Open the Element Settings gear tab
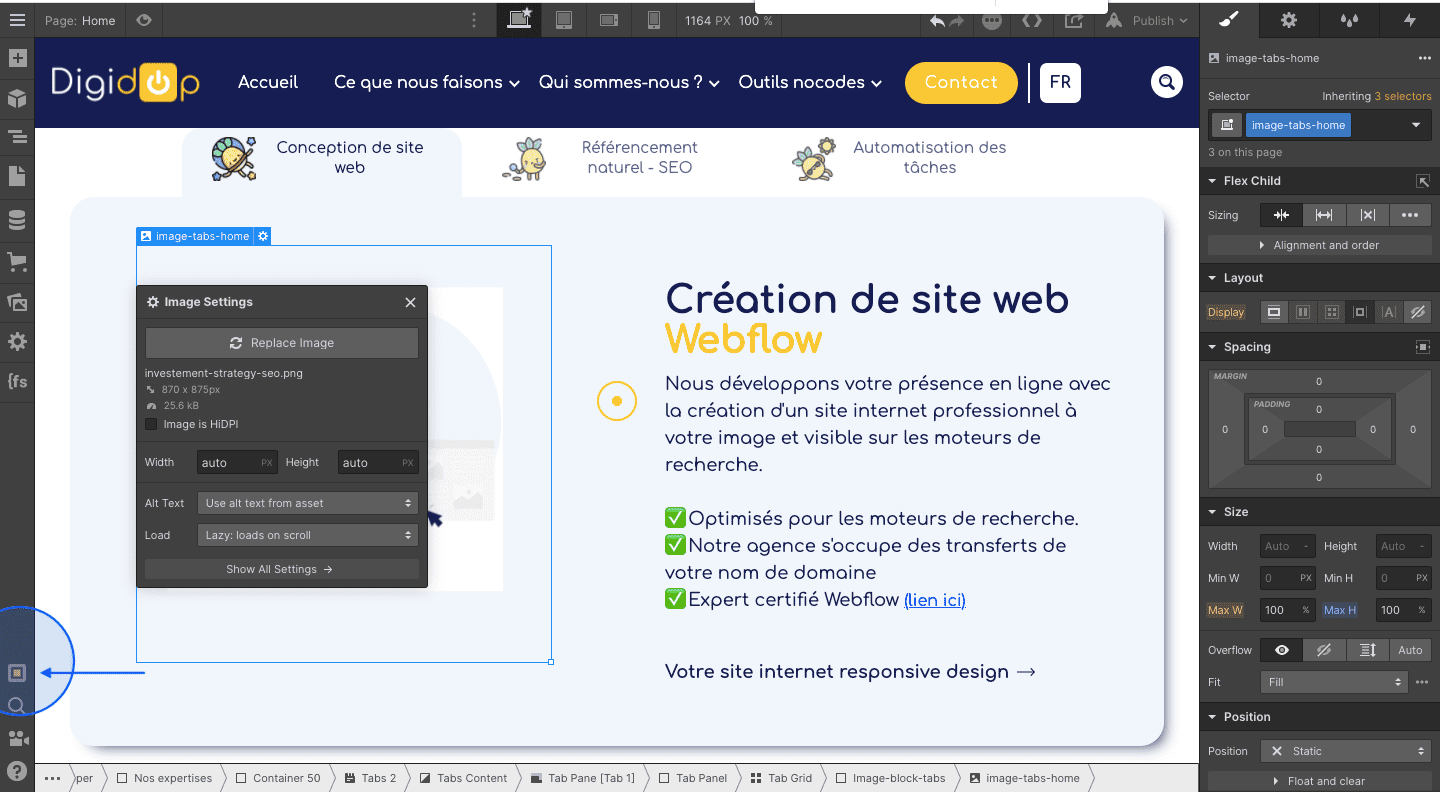The image size is (1440, 792). (x=1289, y=20)
